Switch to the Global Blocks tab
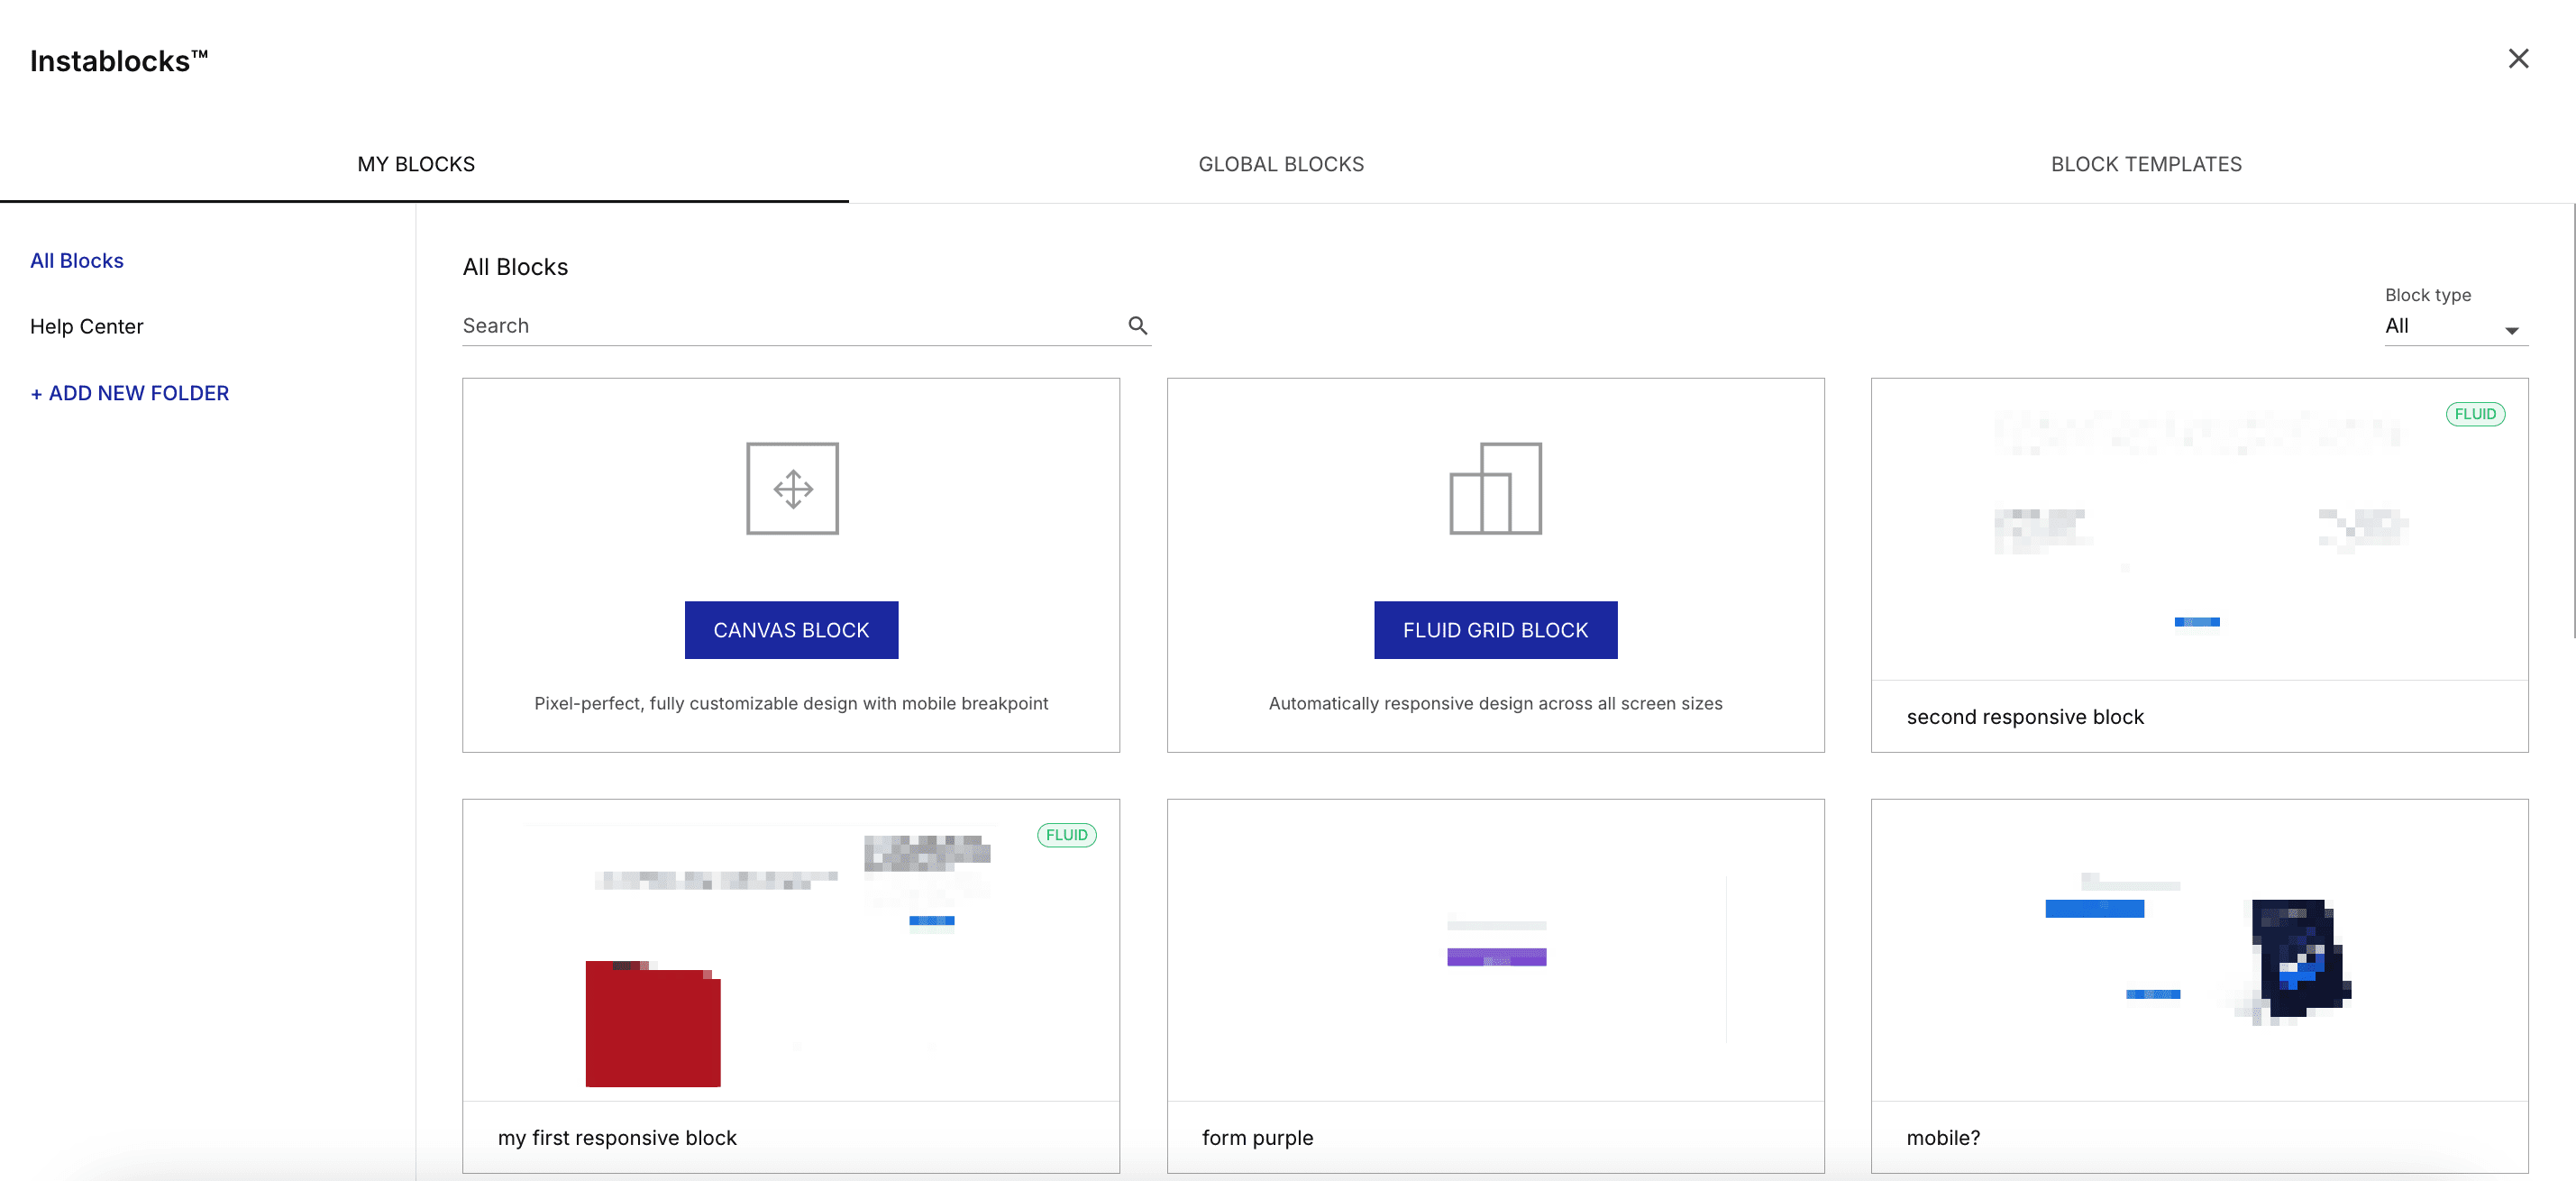The image size is (2576, 1181). click(1281, 164)
